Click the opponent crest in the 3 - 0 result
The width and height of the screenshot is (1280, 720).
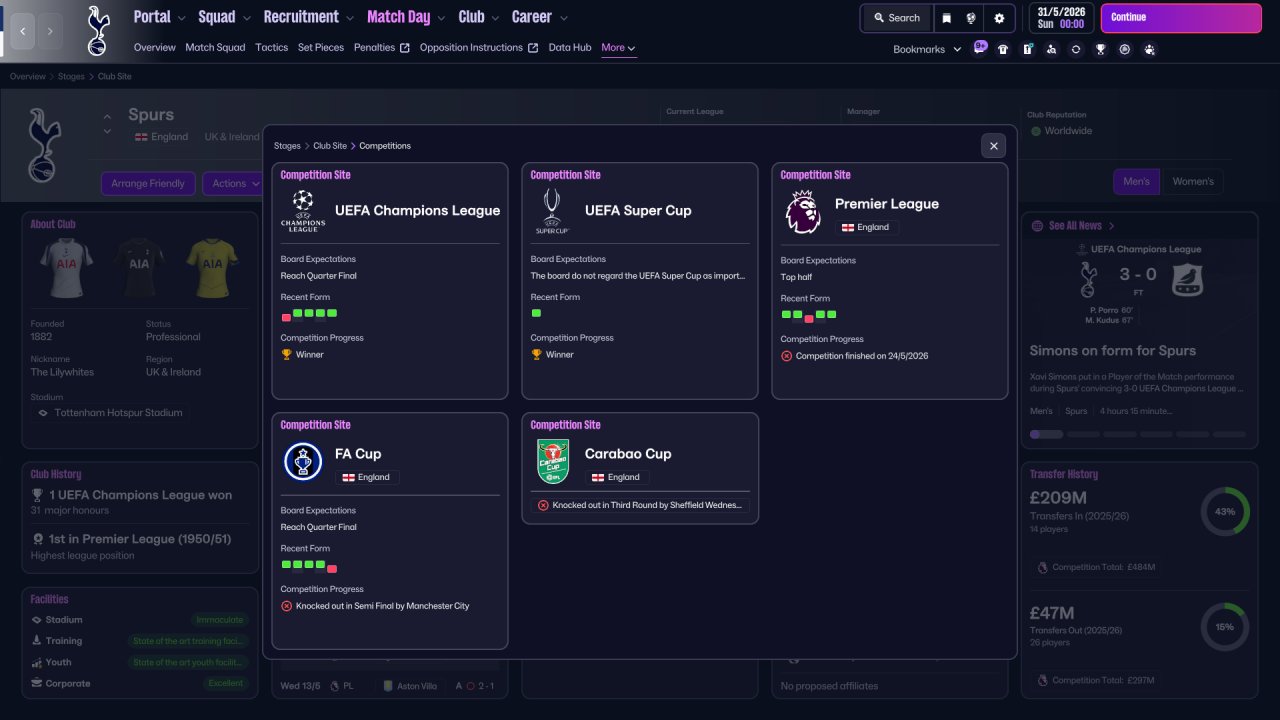(x=1187, y=279)
